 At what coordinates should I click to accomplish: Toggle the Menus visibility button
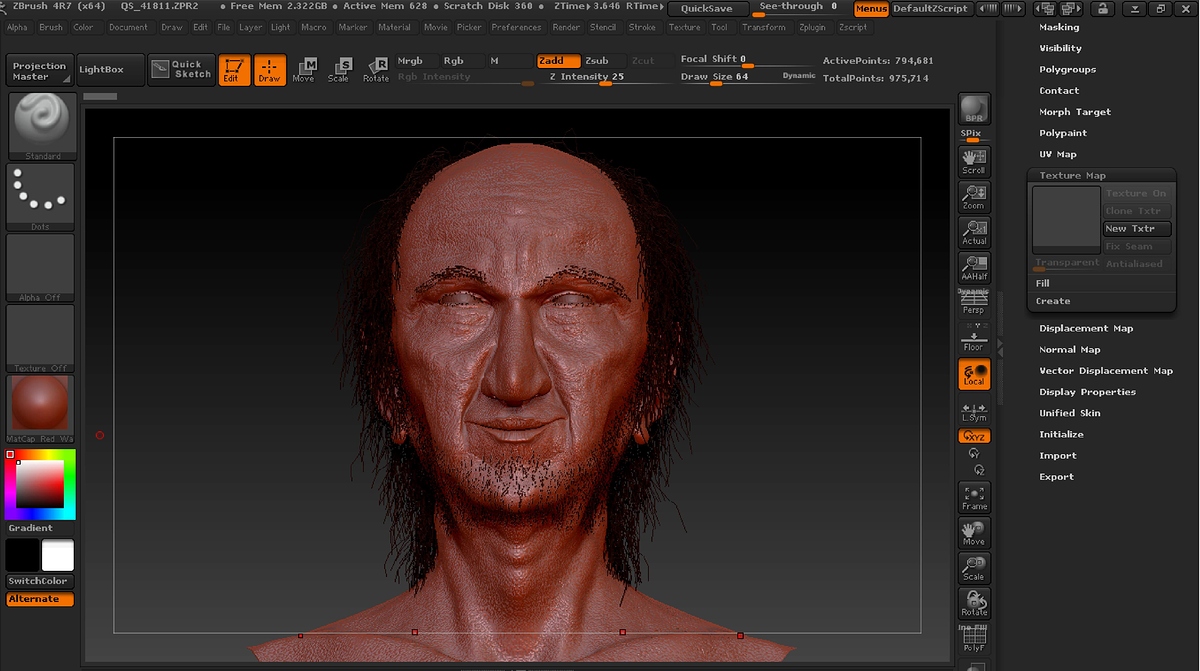[871, 8]
